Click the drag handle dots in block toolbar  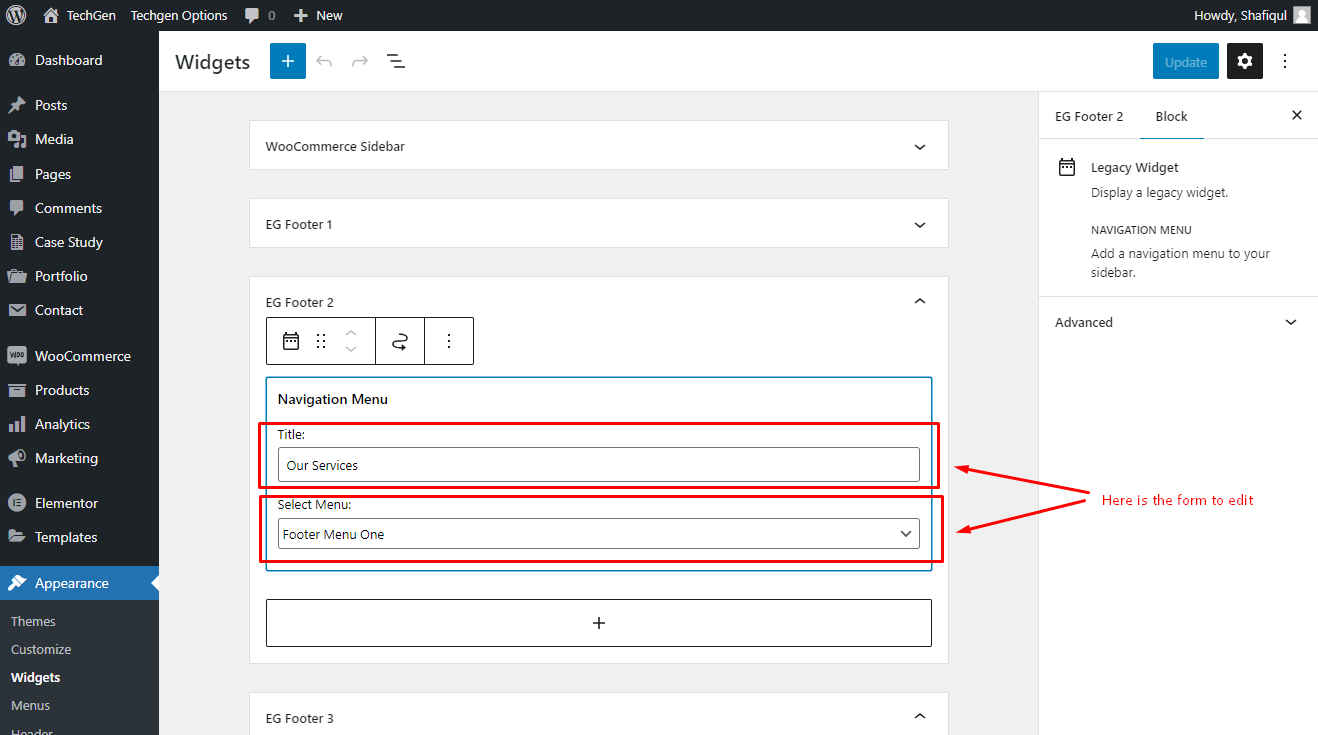pos(321,341)
